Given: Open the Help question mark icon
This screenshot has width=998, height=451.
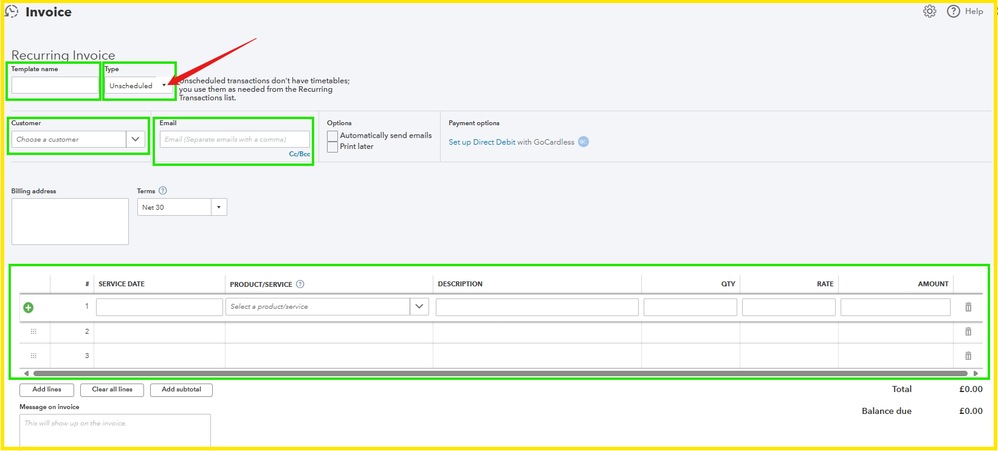Looking at the screenshot, I should click(x=953, y=11).
